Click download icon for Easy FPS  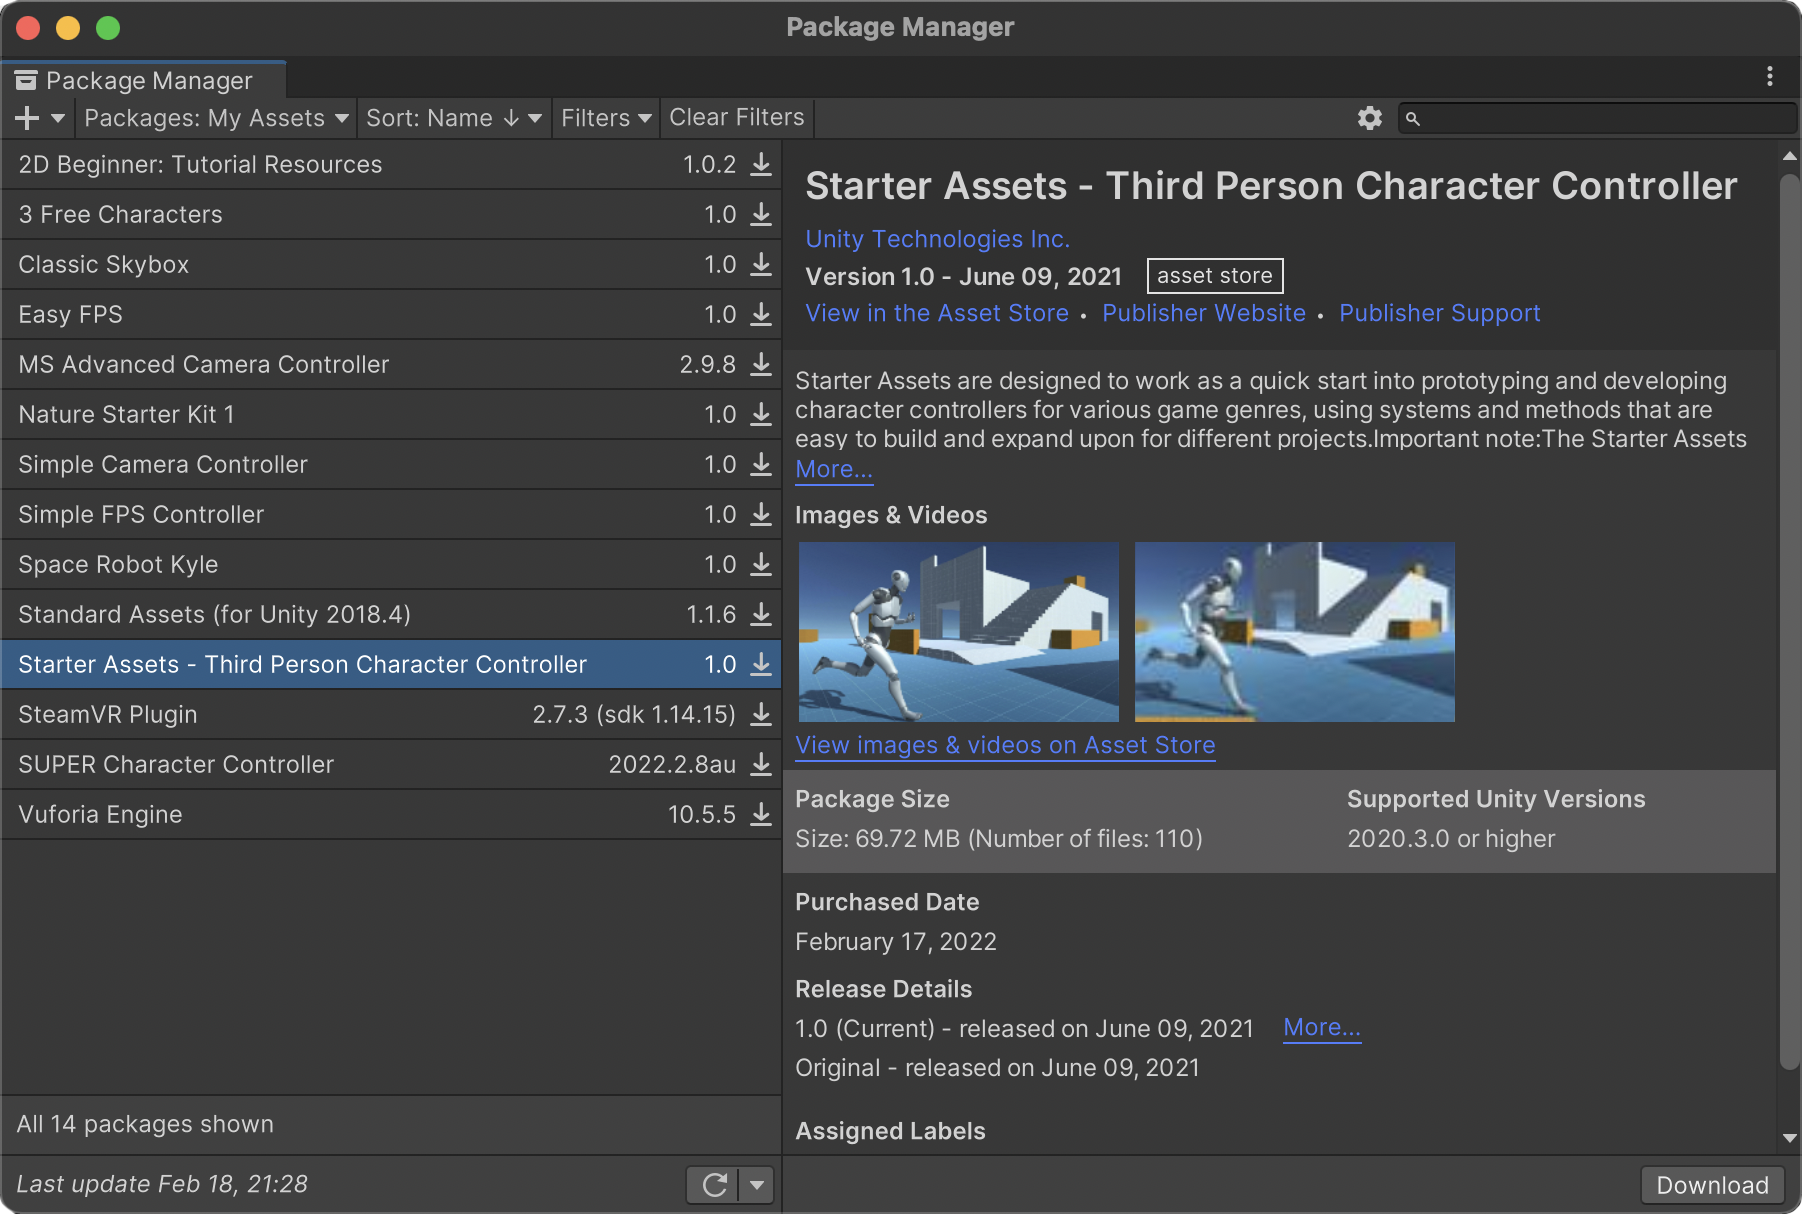pos(761,314)
